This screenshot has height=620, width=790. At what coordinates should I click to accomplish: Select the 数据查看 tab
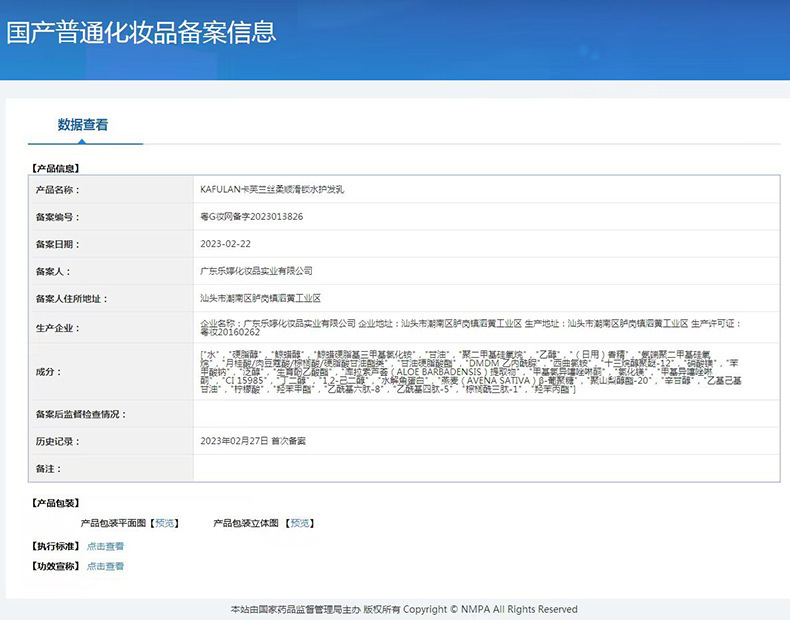coord(83,124)
